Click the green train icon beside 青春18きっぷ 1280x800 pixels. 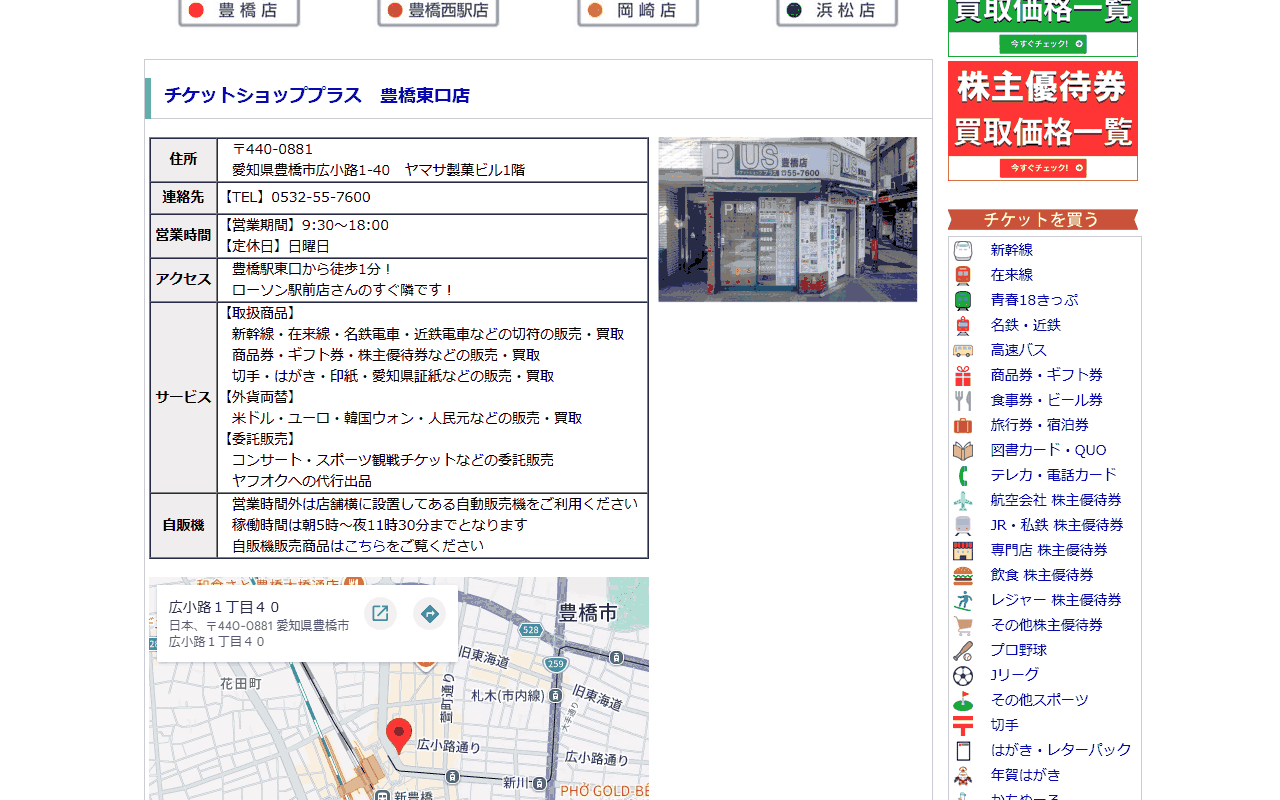pos(963,300)
